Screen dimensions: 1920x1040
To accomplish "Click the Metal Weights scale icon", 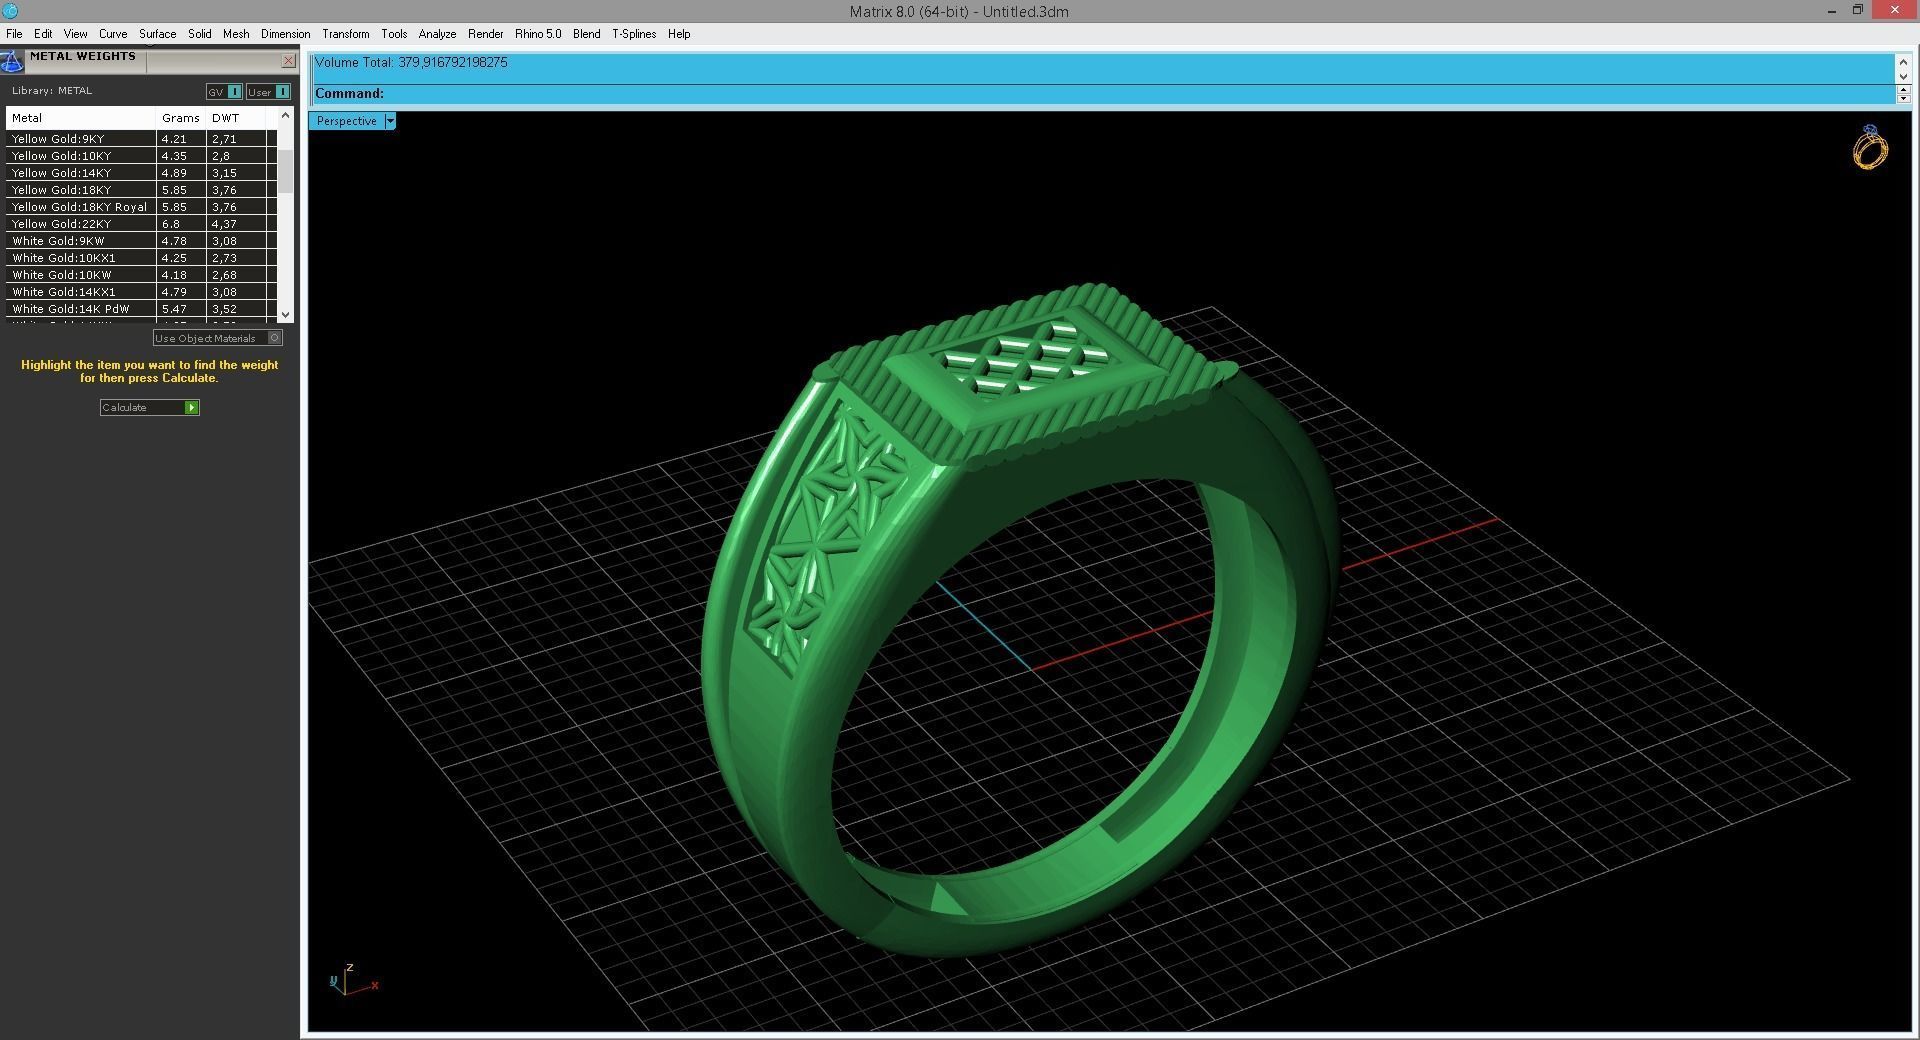I will point(11,61).
